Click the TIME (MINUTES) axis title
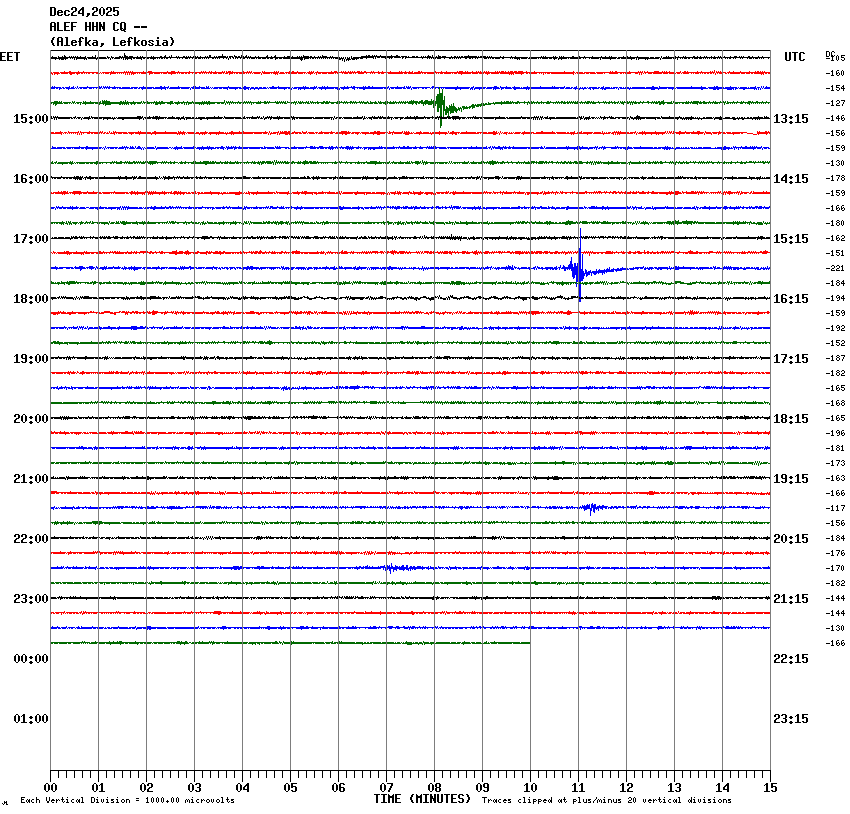 [422, 799]
